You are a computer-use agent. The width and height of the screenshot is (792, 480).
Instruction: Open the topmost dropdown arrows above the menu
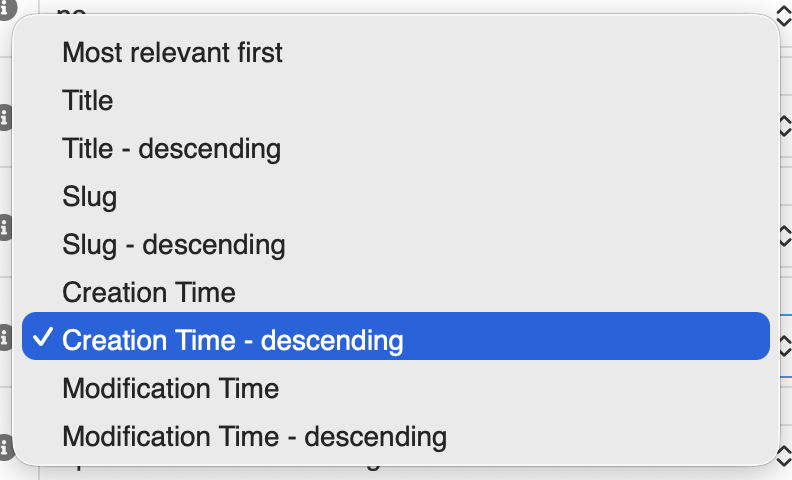784,14
